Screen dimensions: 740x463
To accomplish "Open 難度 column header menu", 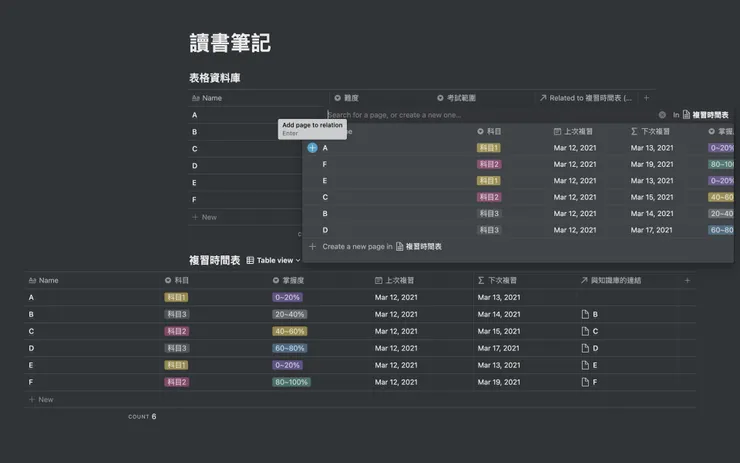I will (x=346, y=98).
